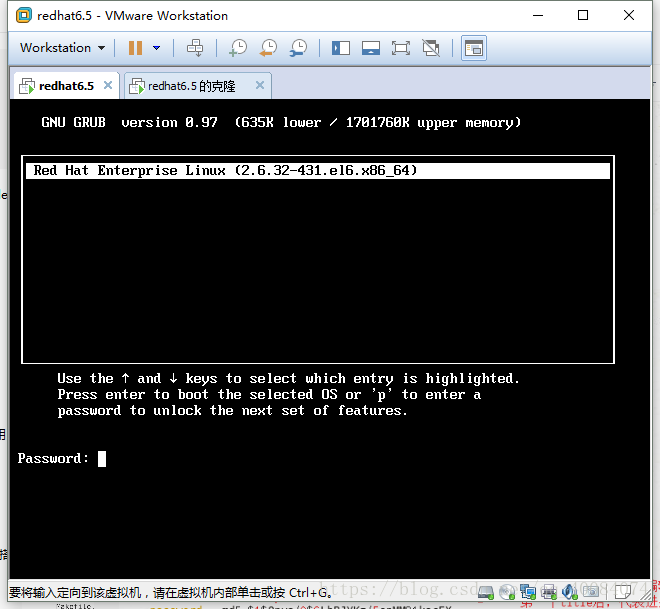Expand the power options dropdown arrow
Viewport: 660px width, 609px height.
[x=157, y=48]
